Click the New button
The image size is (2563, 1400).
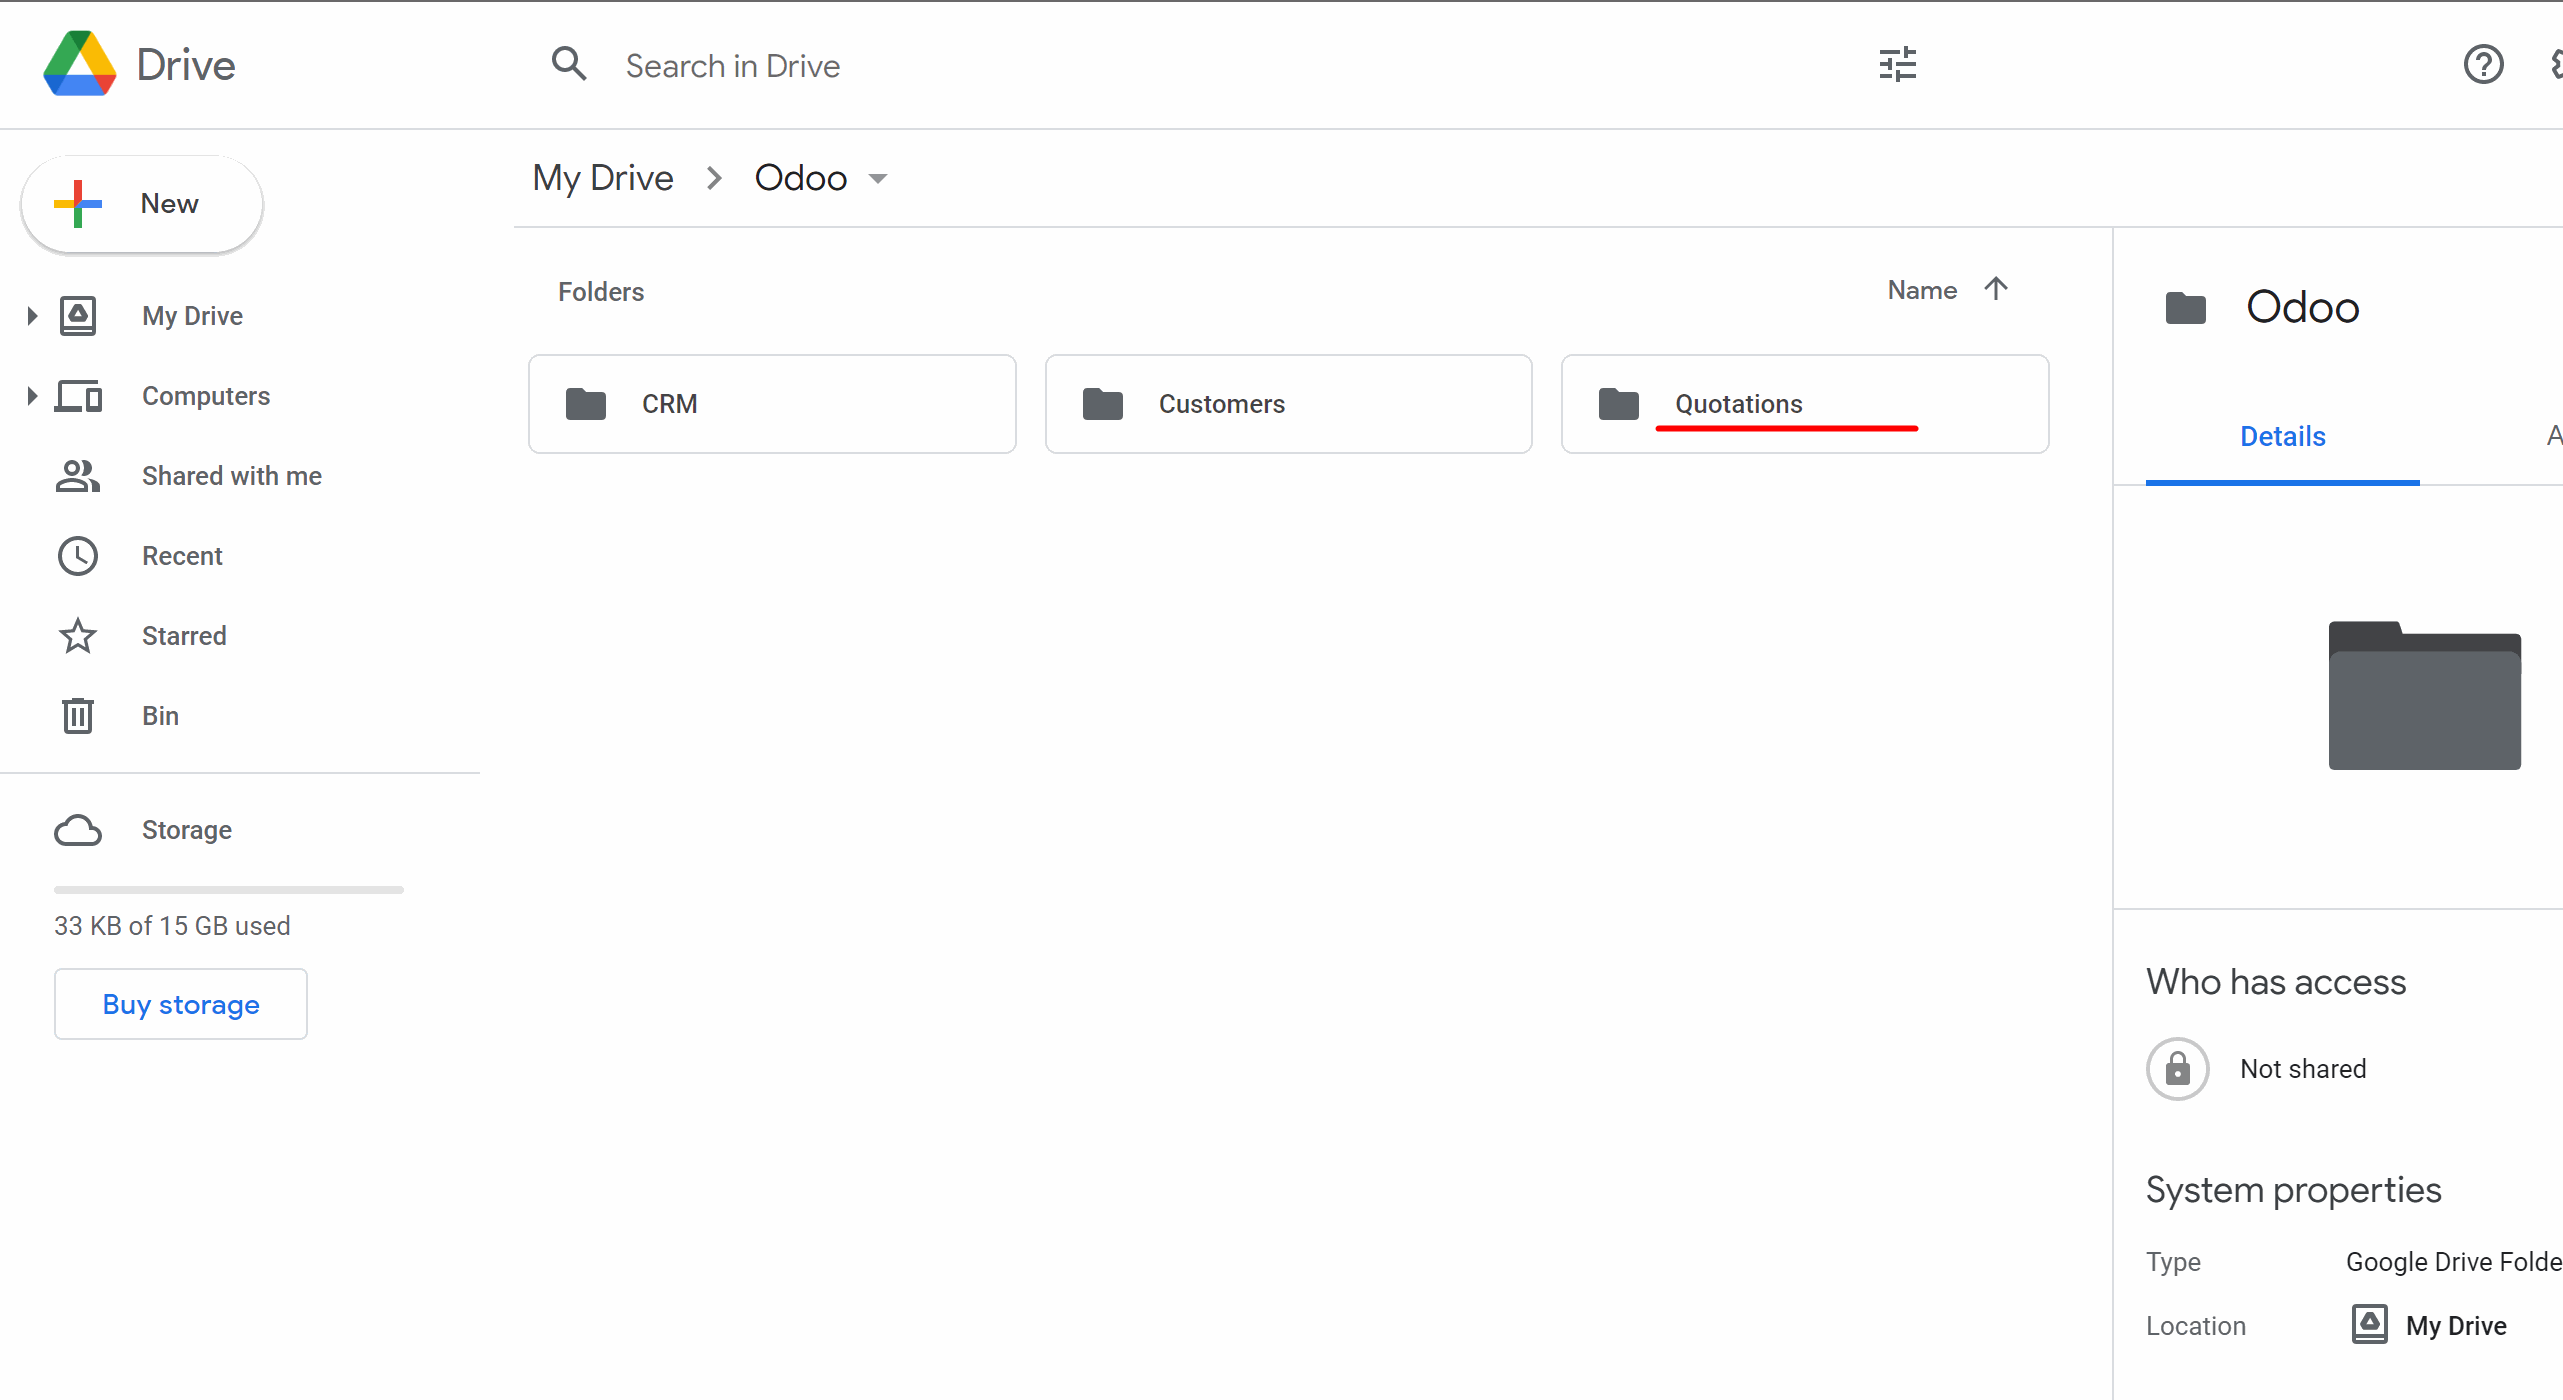coord(142,204)
